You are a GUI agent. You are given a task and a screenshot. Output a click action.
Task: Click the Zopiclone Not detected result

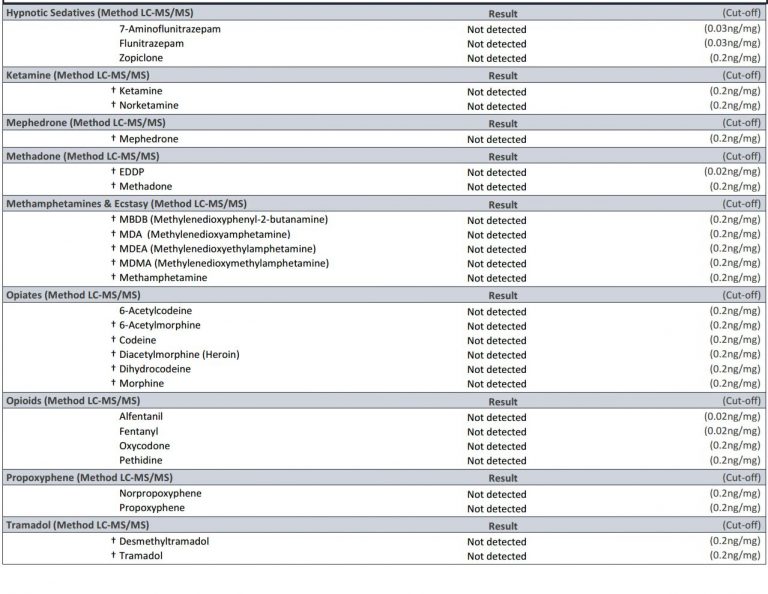pos(497,58)
